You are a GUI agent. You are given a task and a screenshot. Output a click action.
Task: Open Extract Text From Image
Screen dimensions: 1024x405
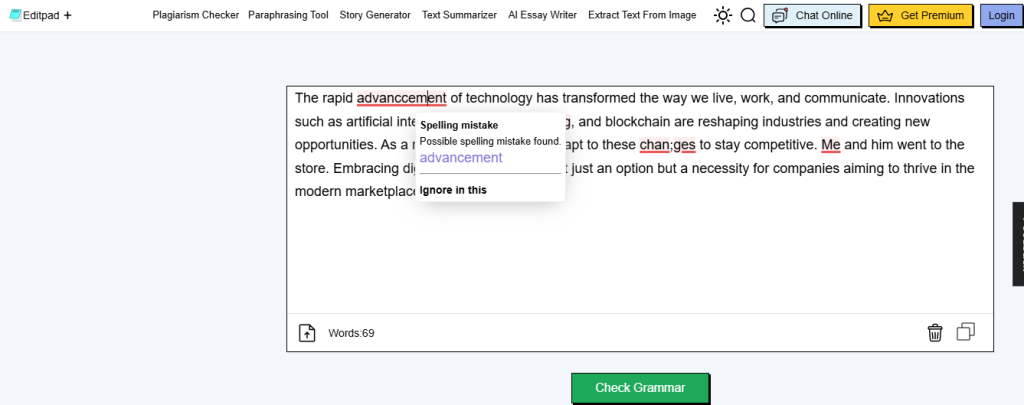point(642,15)
